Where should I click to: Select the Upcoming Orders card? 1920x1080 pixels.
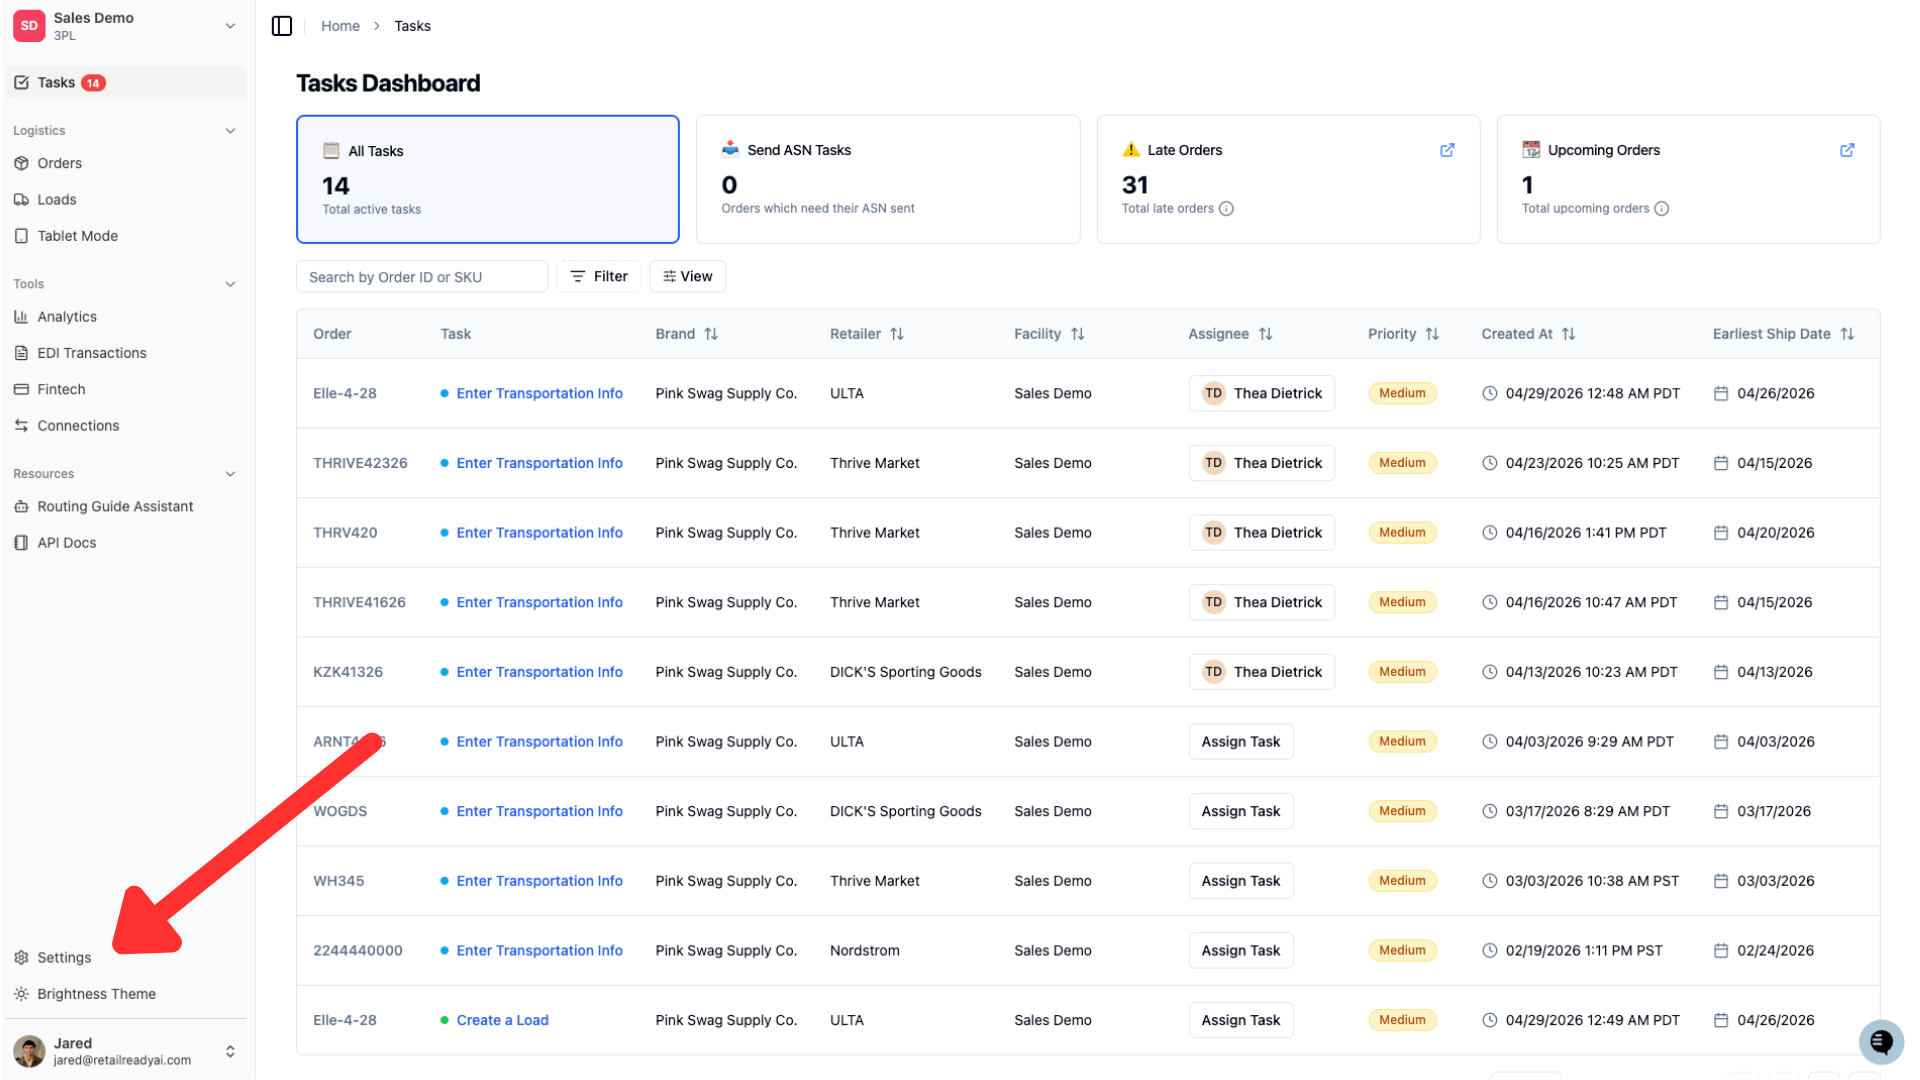(x=1688, y=179)
